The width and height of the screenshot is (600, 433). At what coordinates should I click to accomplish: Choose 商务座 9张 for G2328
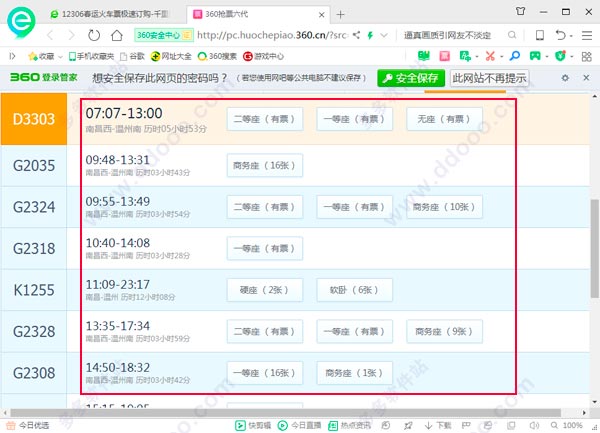(x=444, y=331)
